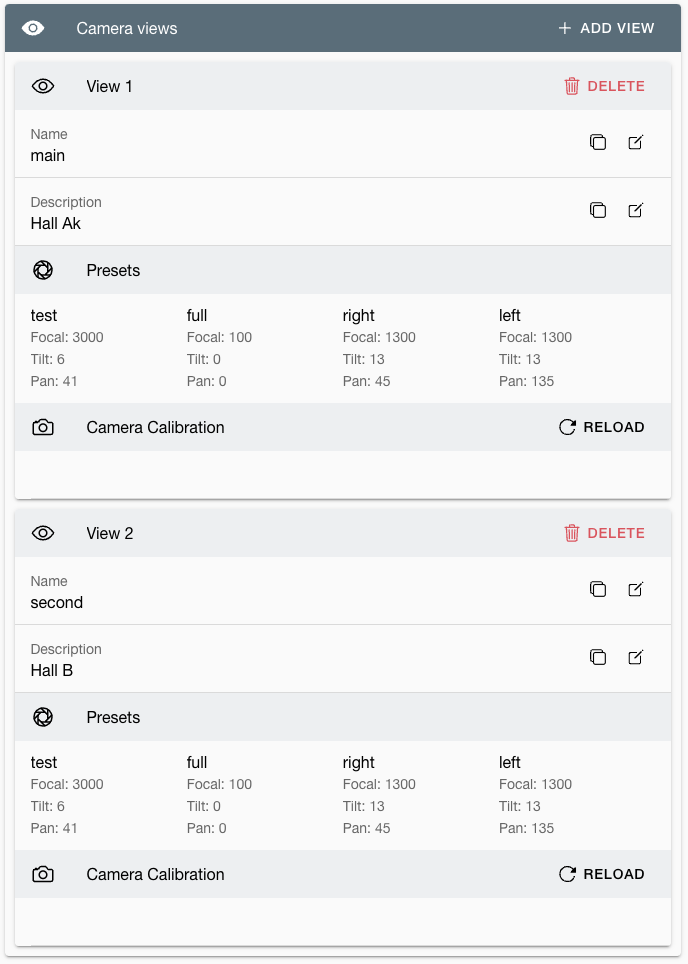This screenshot has width=688, height=964.
Task: Click the eye icon in Camera views header
Action: (x=33, y=28)
